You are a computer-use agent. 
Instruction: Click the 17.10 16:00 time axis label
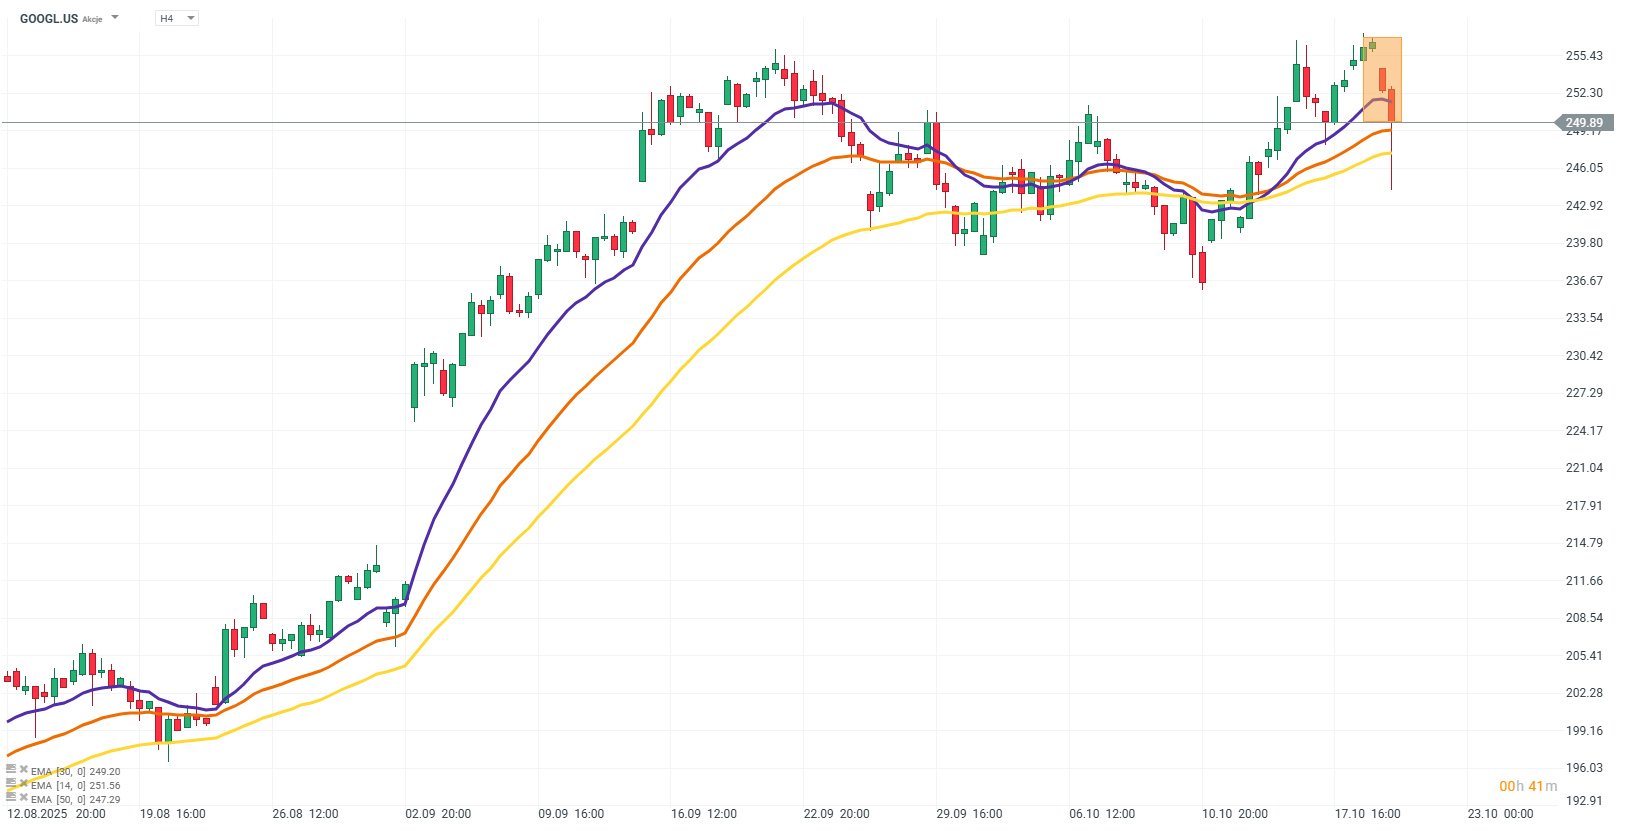click(1367, 814)
